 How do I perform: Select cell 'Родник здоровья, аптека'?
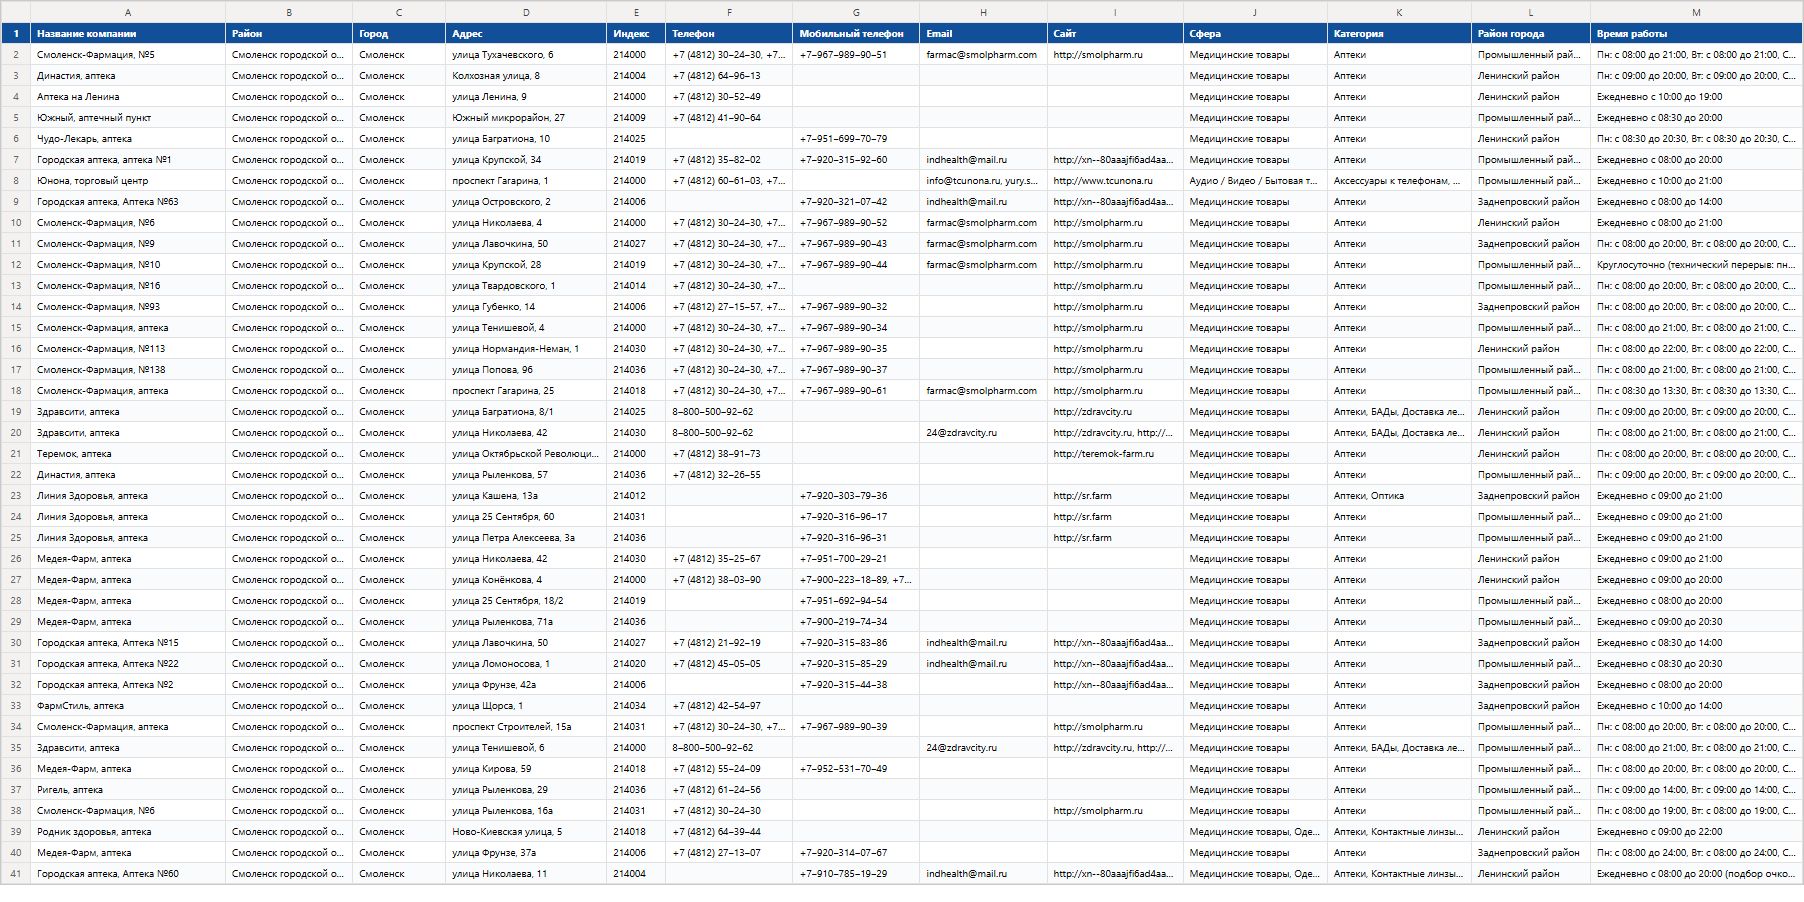click(128, 832)
